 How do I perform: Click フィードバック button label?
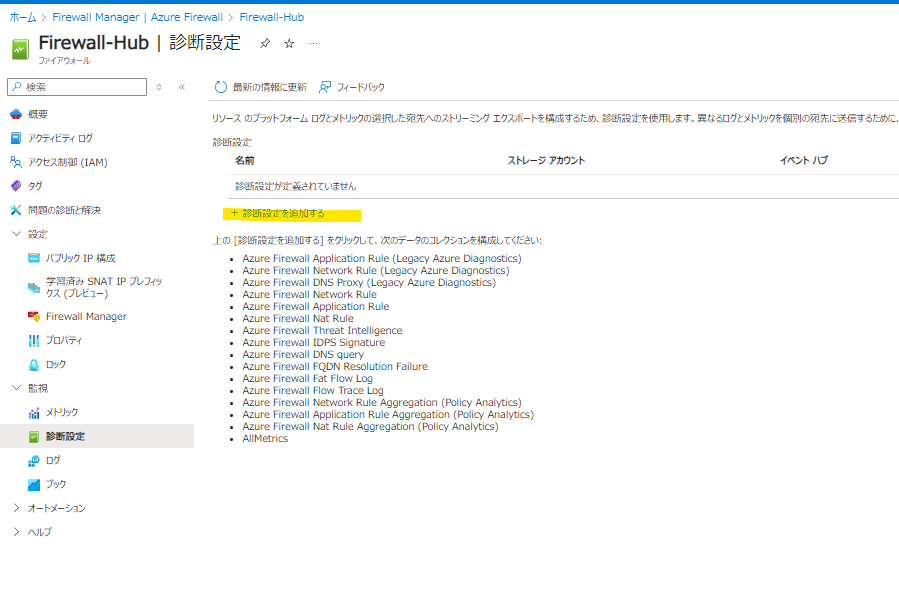[361, 87]
